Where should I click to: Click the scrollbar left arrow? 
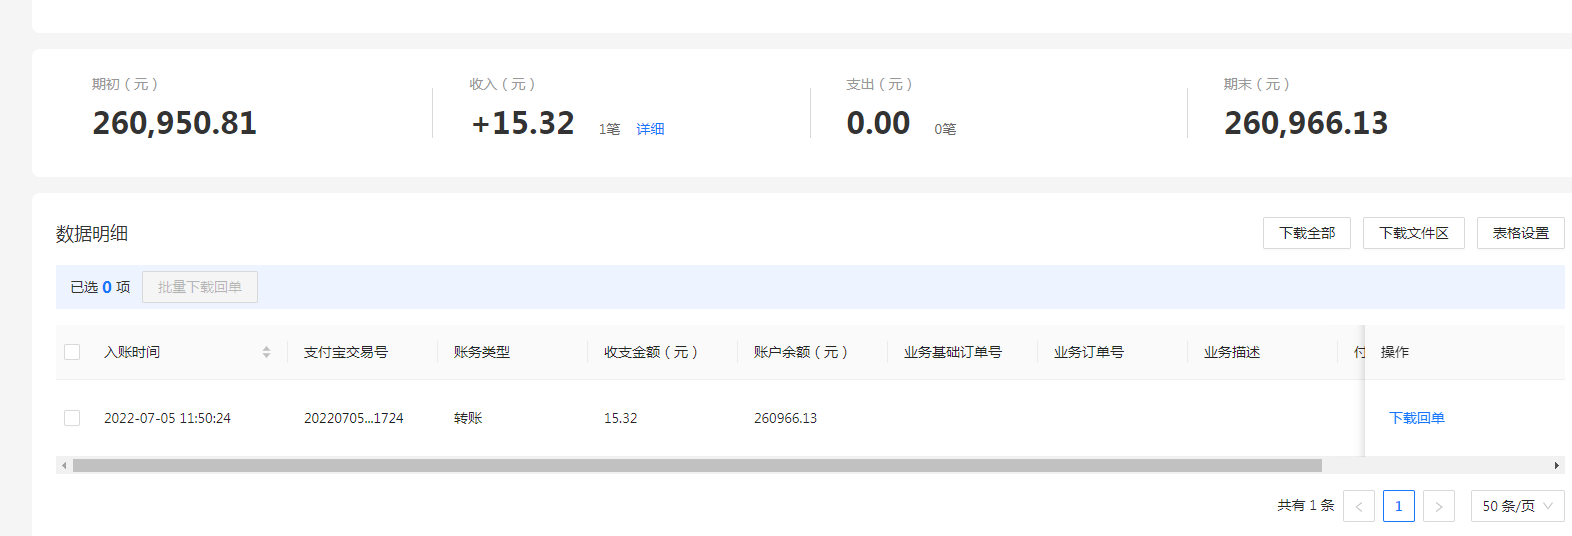[64, 465]
